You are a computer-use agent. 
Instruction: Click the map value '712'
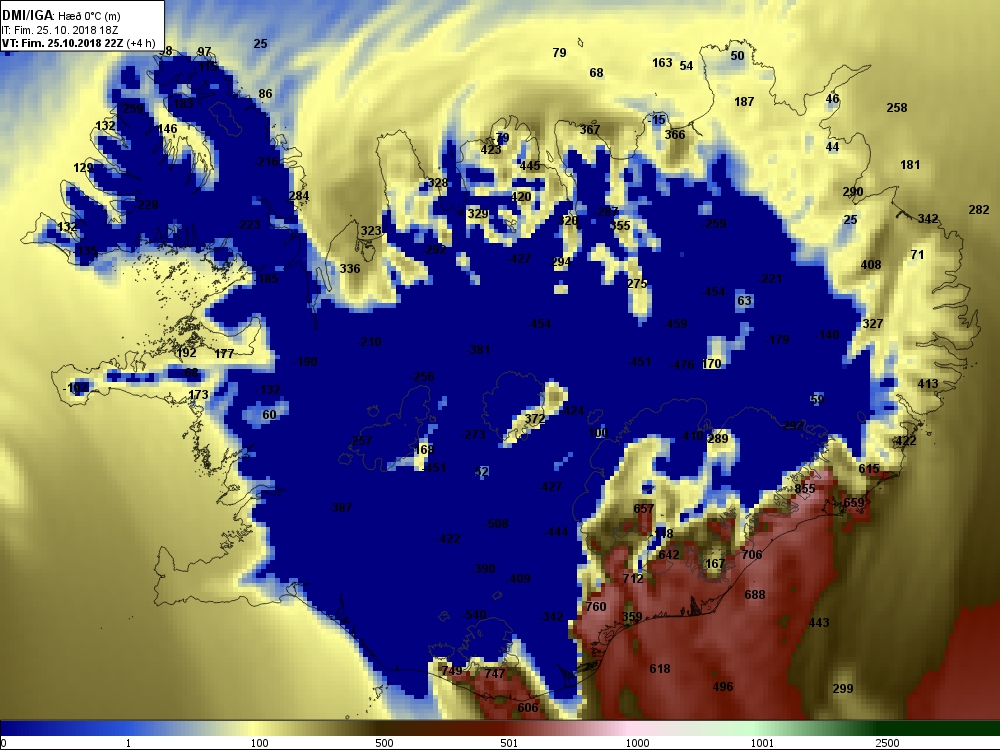(x=633, y=578)
